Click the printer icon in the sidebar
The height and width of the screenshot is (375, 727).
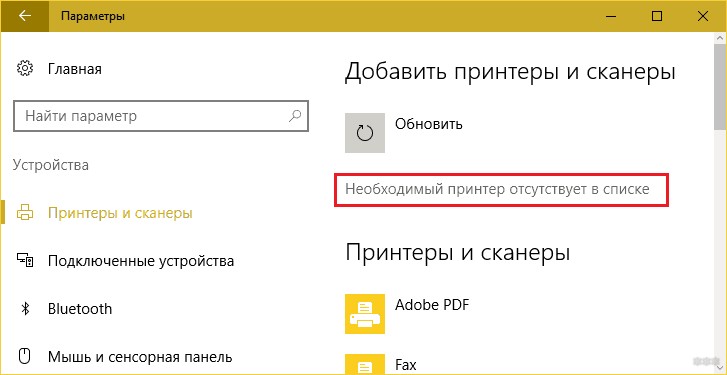(x=25, y=213)
